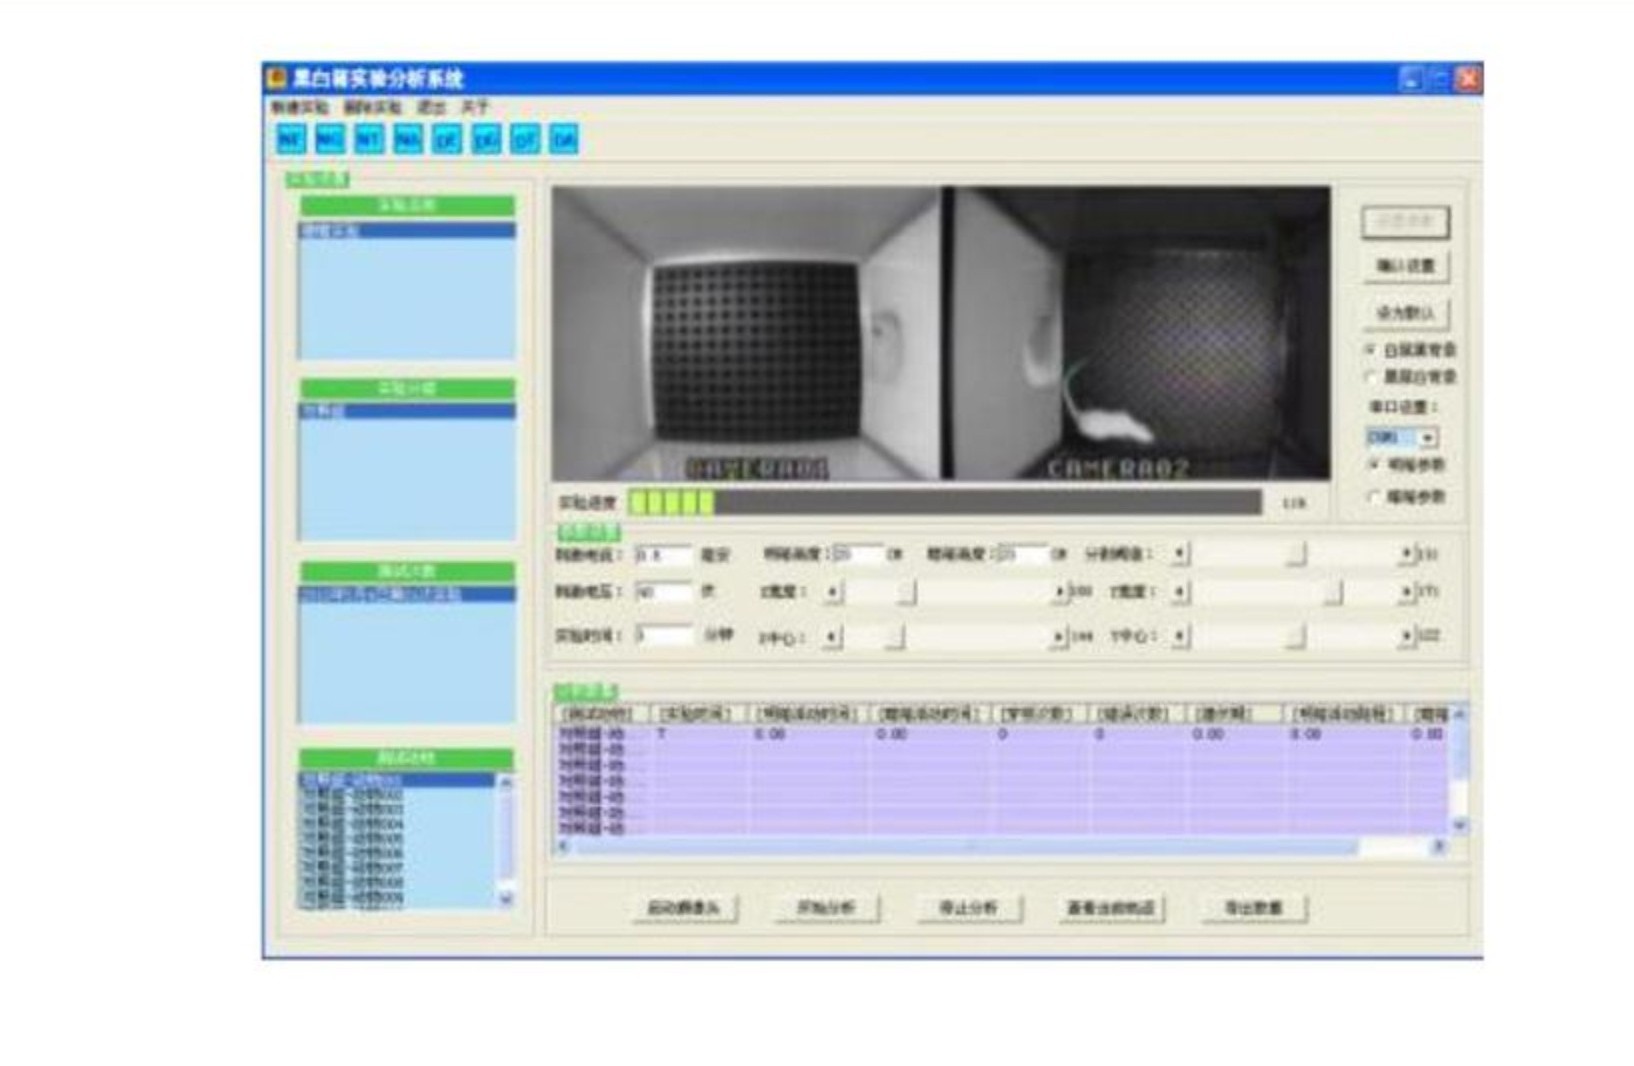Click the 实验时间 minutes input field
This screenshot has height=1066, width=1634.
[663, 635]
